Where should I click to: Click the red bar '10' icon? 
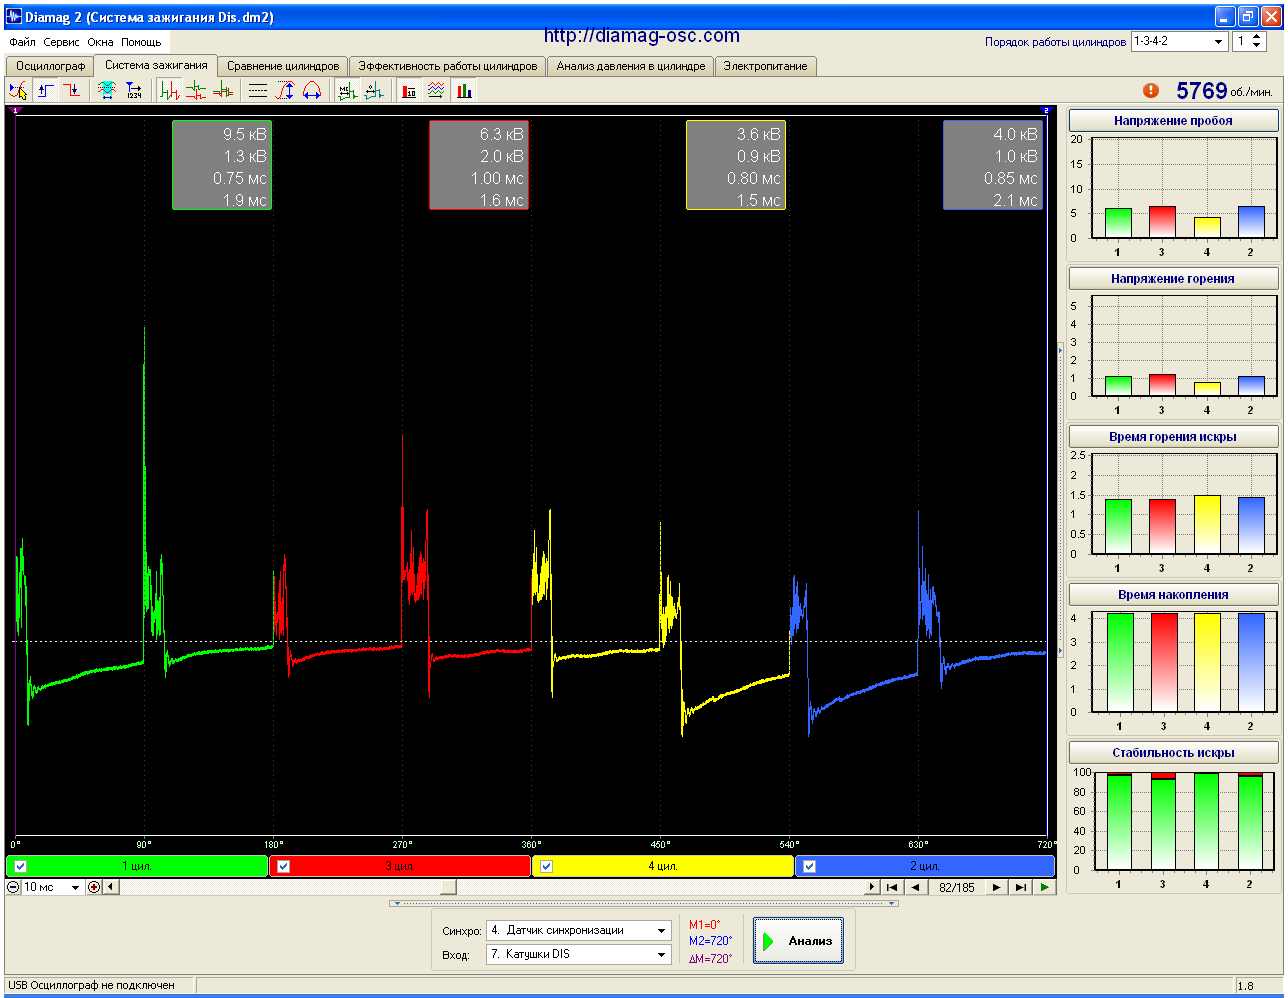tap(409, 90)
